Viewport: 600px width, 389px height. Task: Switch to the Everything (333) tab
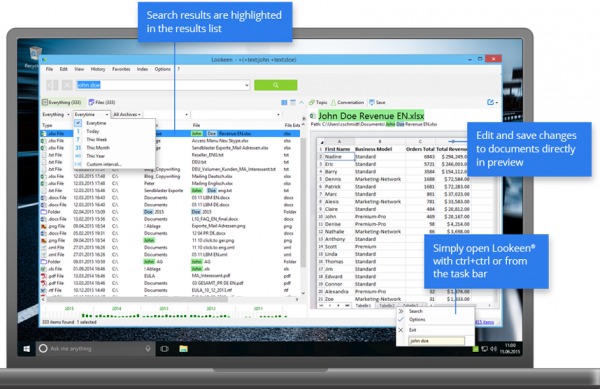pos(62,103)
